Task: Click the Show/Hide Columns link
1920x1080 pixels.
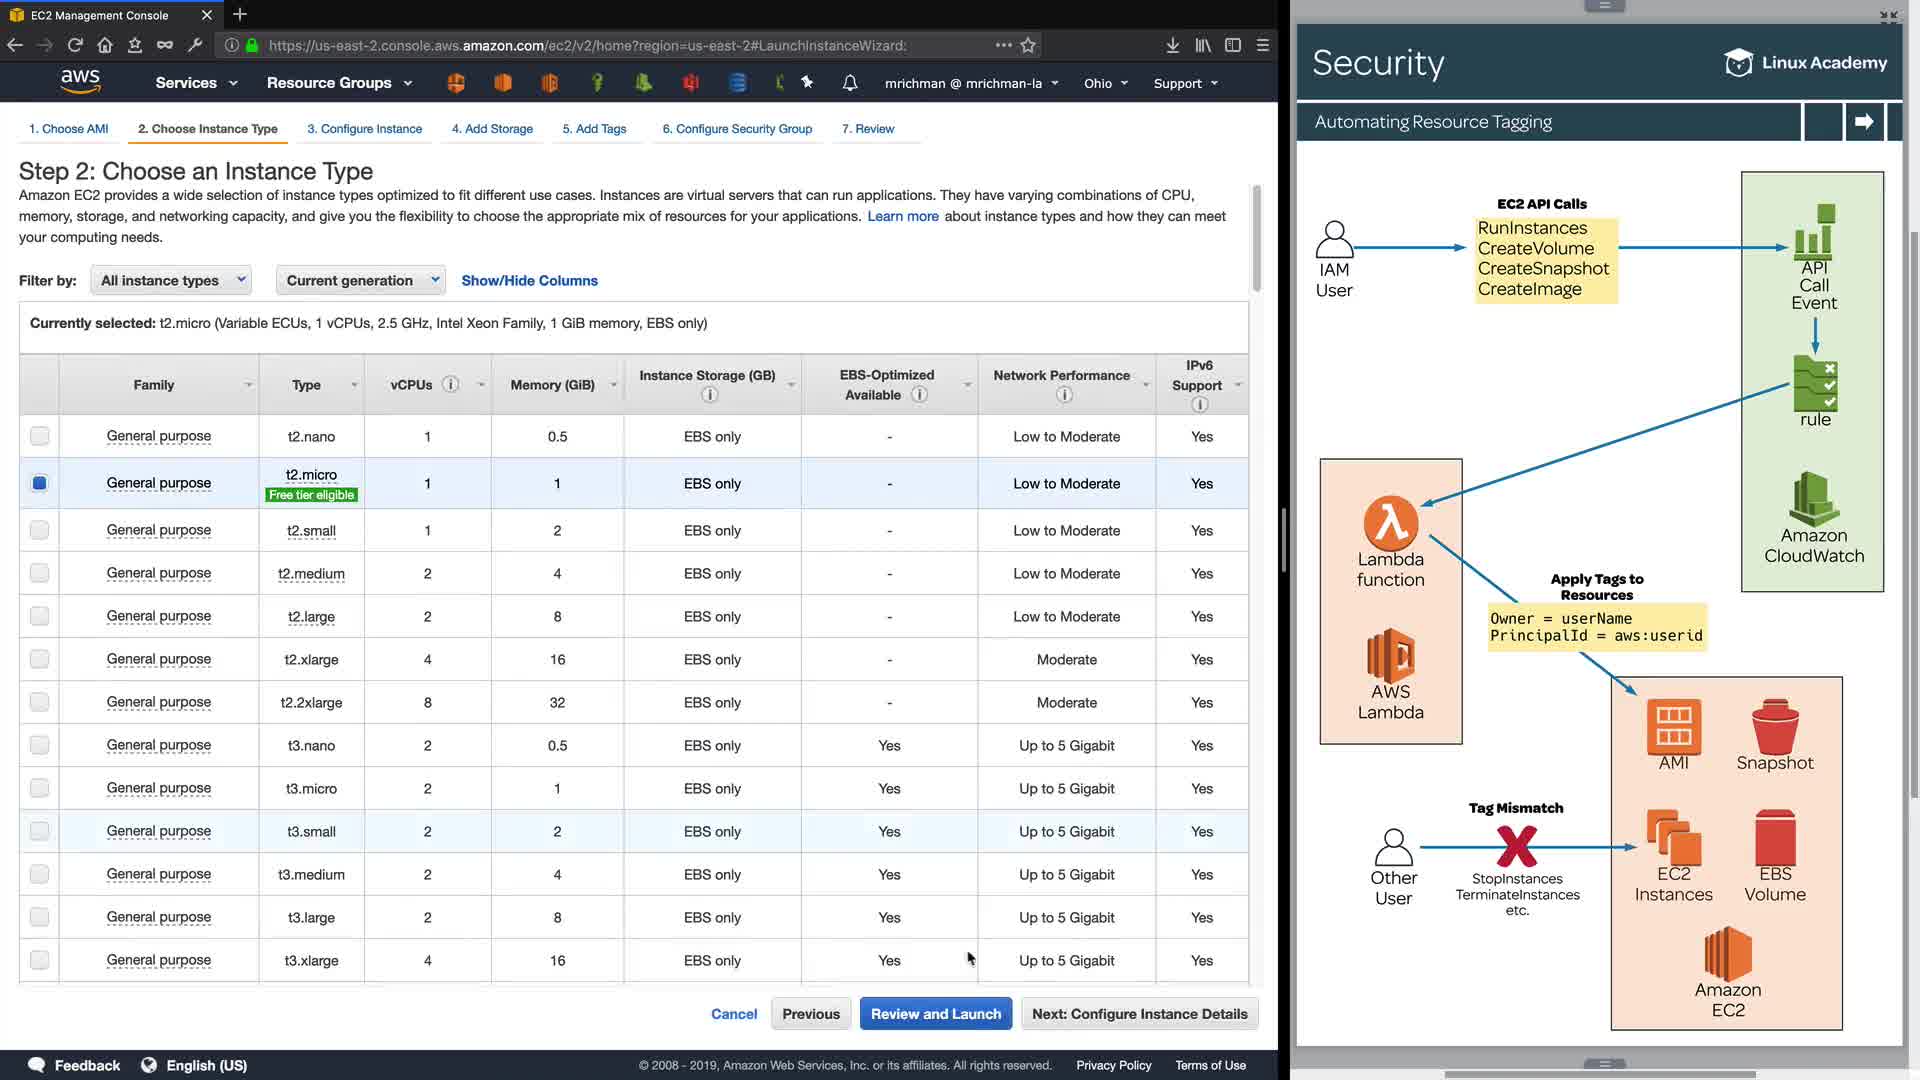Action: (529, 281)
